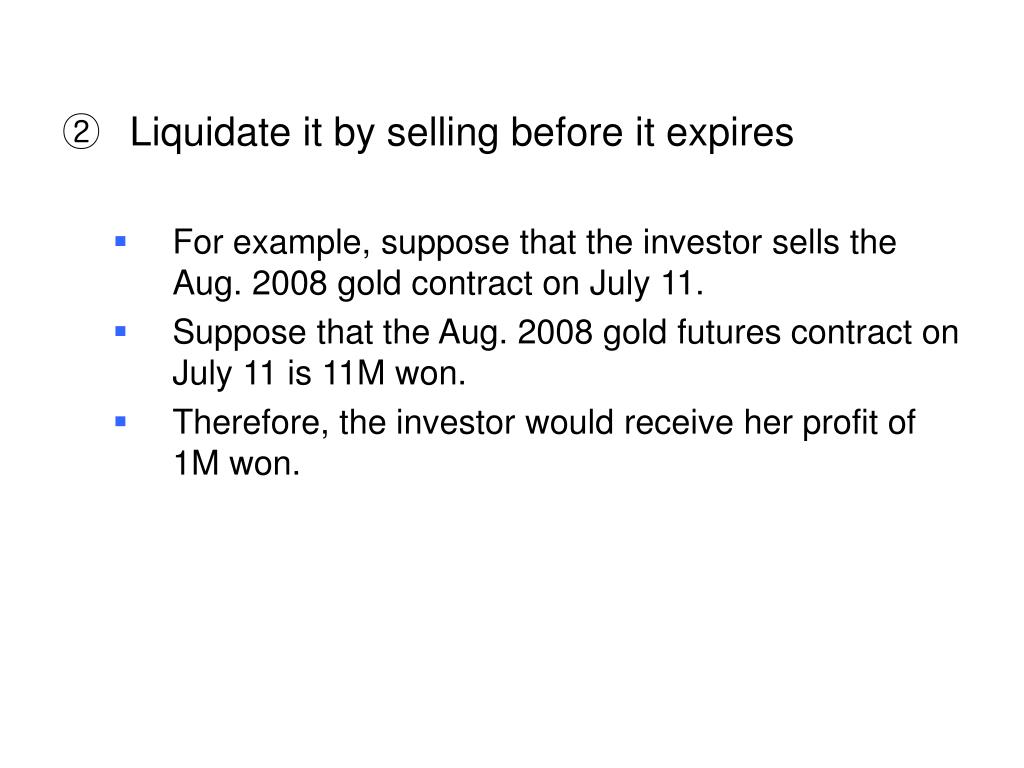This screenshot has height=768, width=1024.
Task: Click the text 'Suppose that the Aug. 2008'
Action: tap(383, 332)
